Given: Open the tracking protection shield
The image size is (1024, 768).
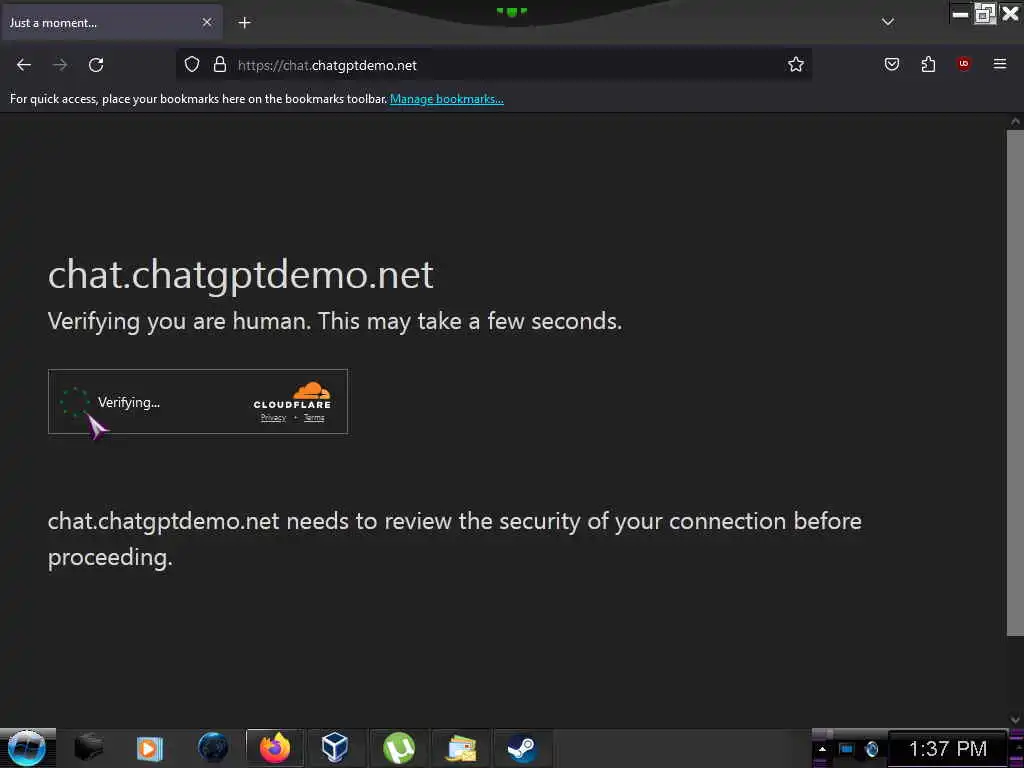Looking at the screenshot, I should pos(191,65).
